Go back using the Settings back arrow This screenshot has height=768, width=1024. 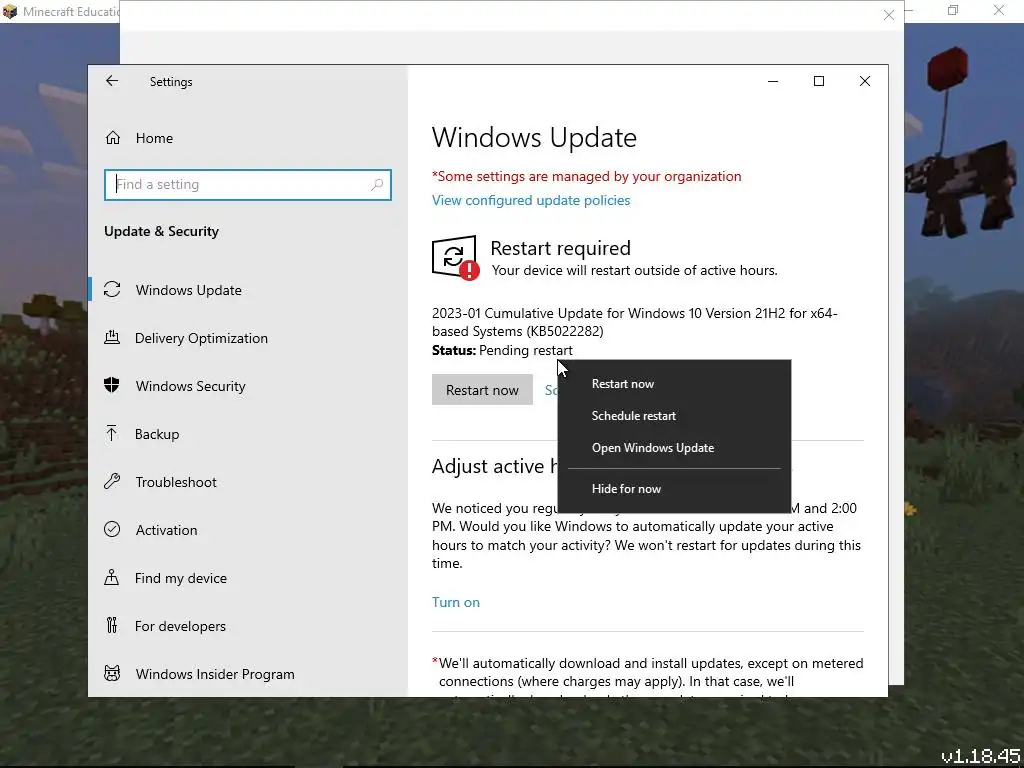[x=112, y=81]
